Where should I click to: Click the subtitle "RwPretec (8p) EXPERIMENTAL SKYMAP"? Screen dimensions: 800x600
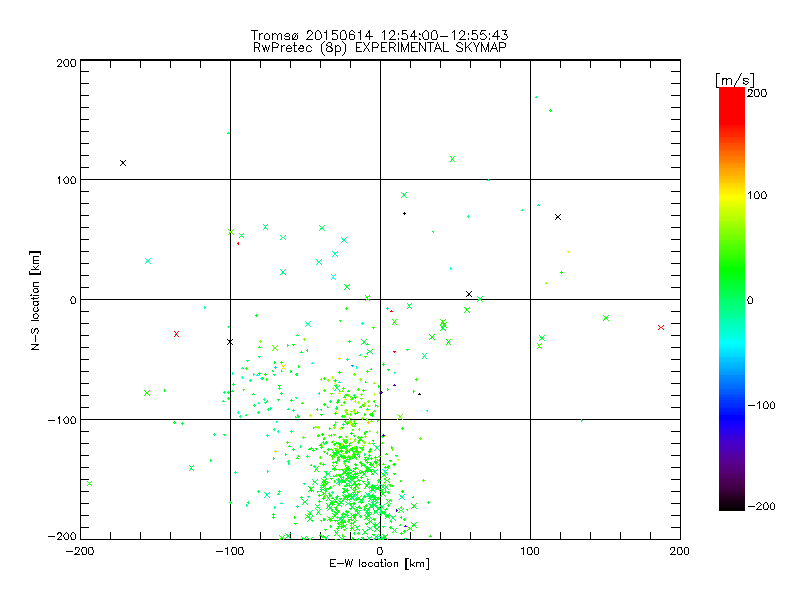coord(379,48)
